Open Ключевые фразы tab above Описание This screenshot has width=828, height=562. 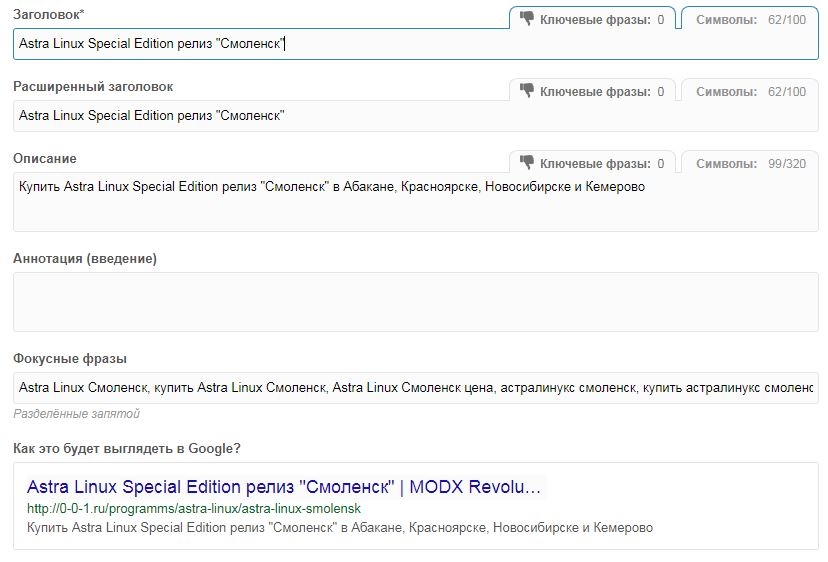592,163
